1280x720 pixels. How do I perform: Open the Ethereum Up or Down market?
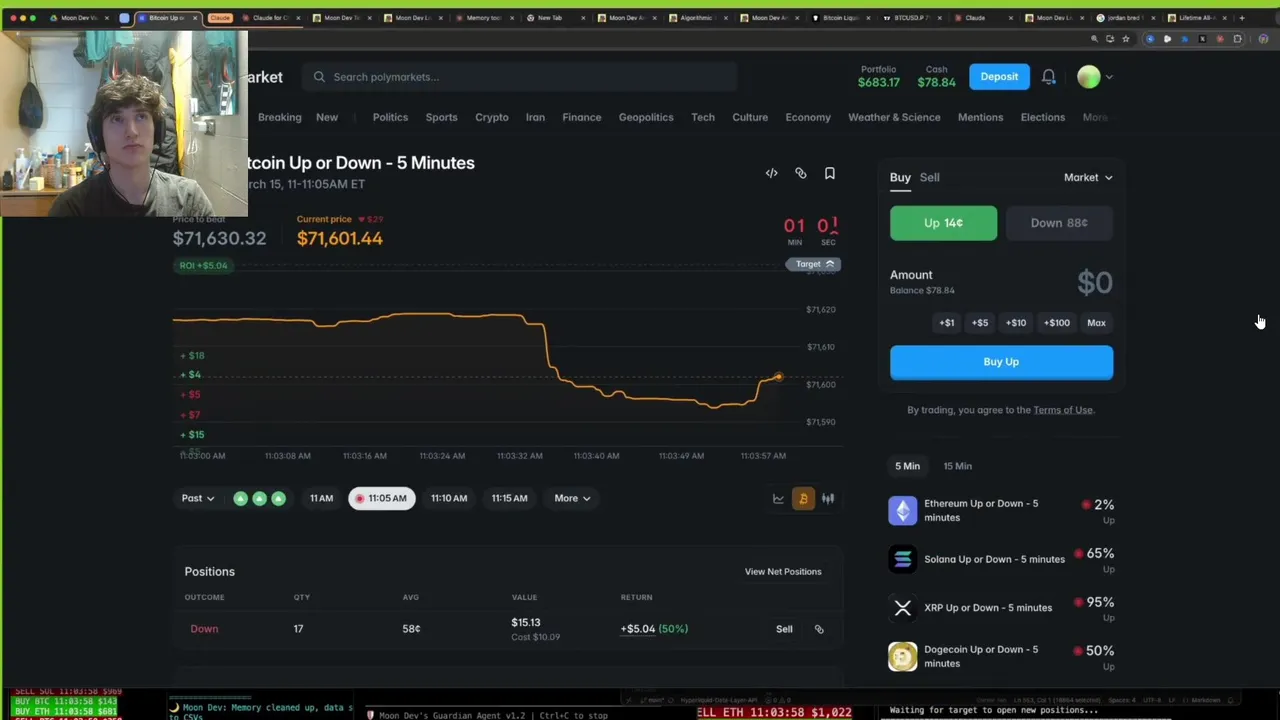pos(1000,510)
